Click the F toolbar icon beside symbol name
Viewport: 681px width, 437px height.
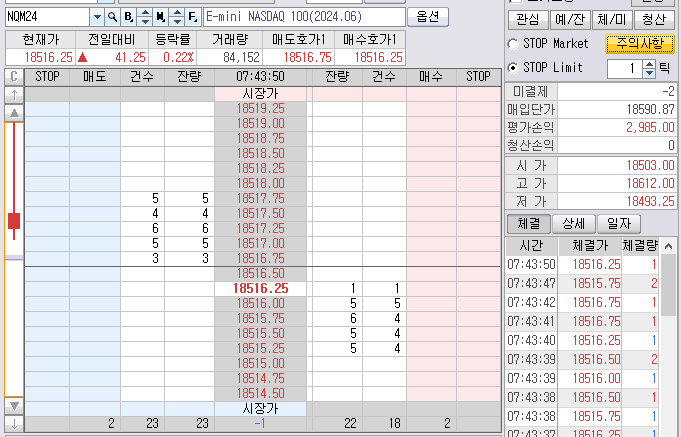pyautogui.click(x=193, y=17)
